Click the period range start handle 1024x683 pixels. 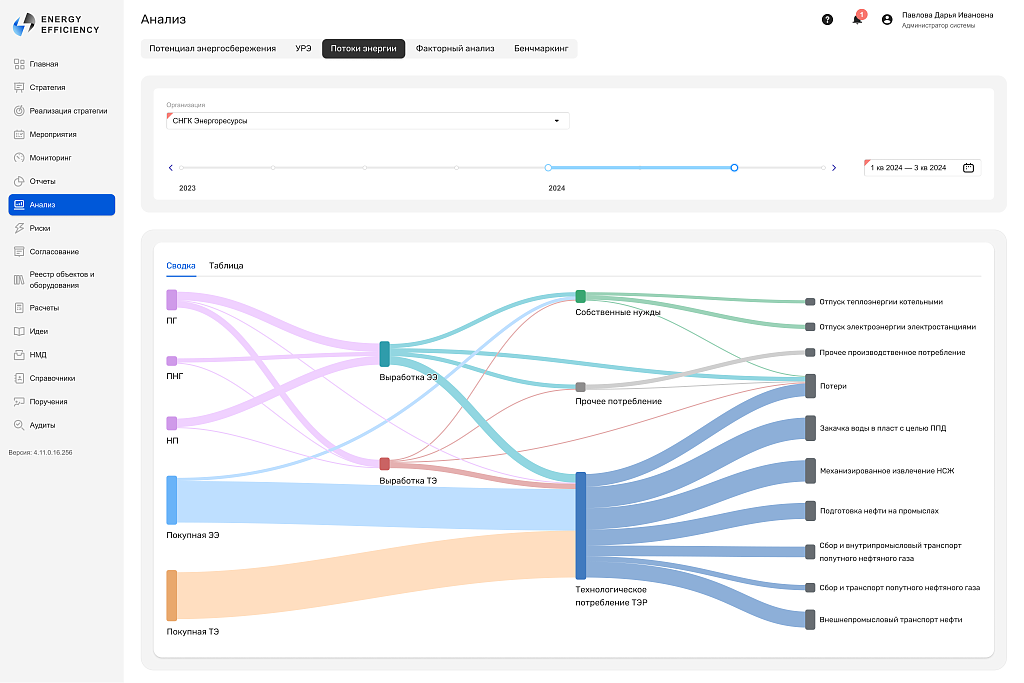point(548,168)
